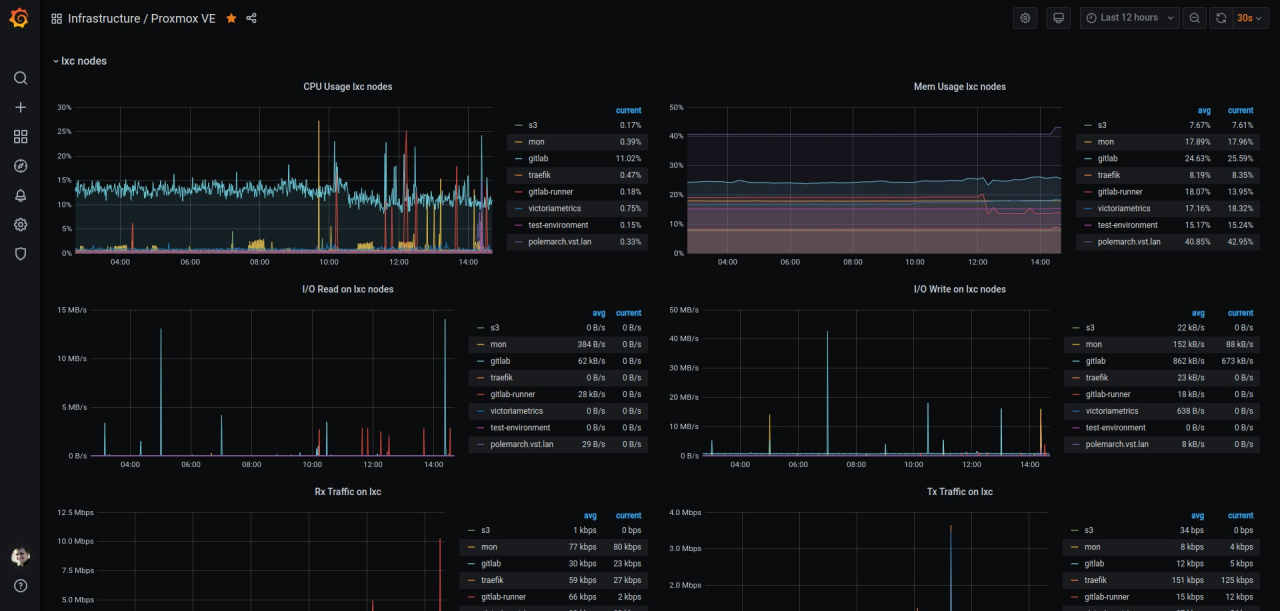Open the Configuration gear in sidebar
Screen dimensions: 1280x611
pyautogui.click(x=20, y=225)
